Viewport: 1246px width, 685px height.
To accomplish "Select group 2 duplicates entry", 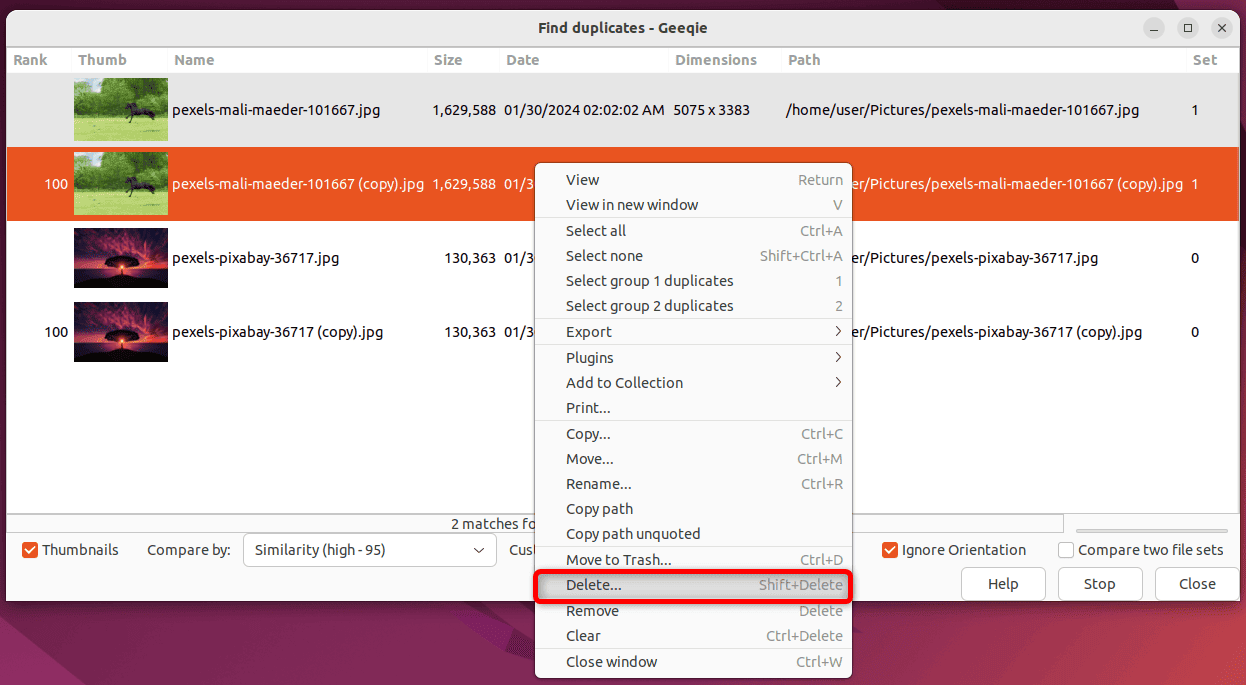I will pos(693,306).
